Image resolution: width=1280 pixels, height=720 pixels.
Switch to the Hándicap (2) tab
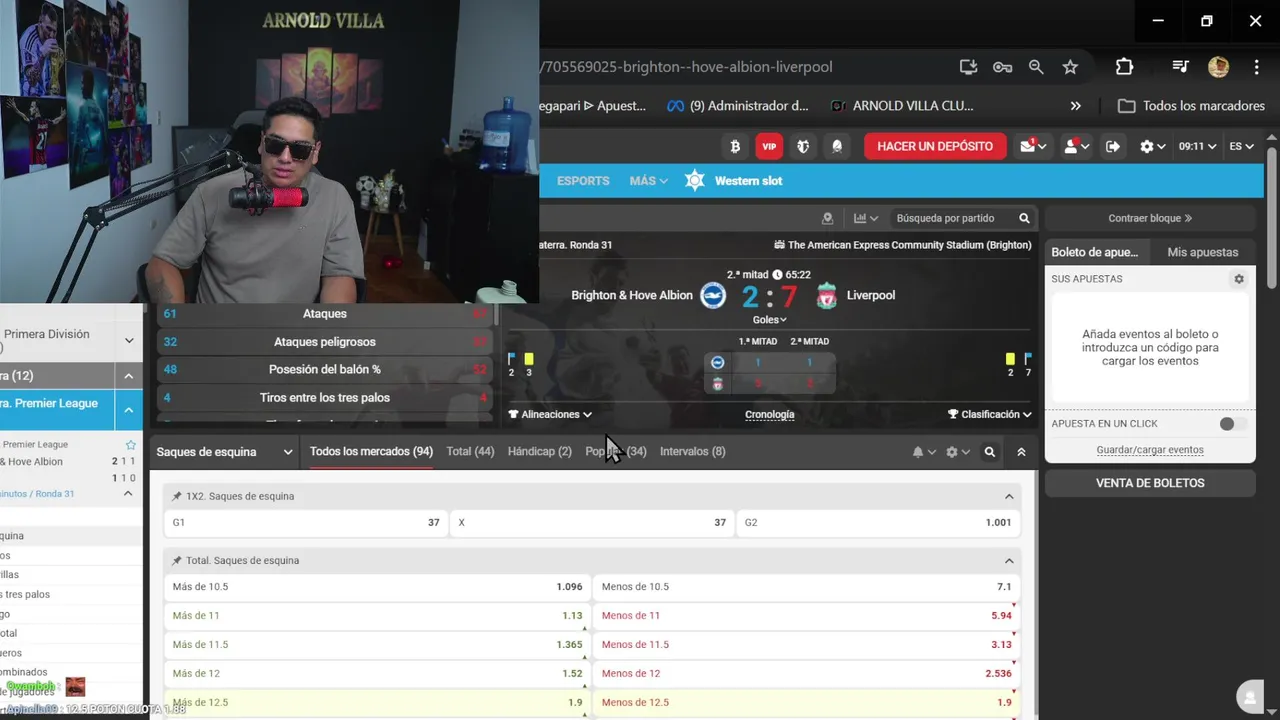click(x=540, y=452)
